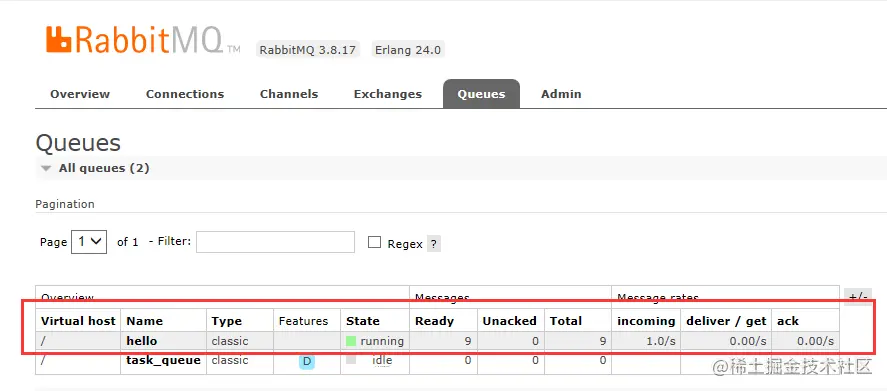
Task: Click the green running state indicator
Action: point(351,341)
